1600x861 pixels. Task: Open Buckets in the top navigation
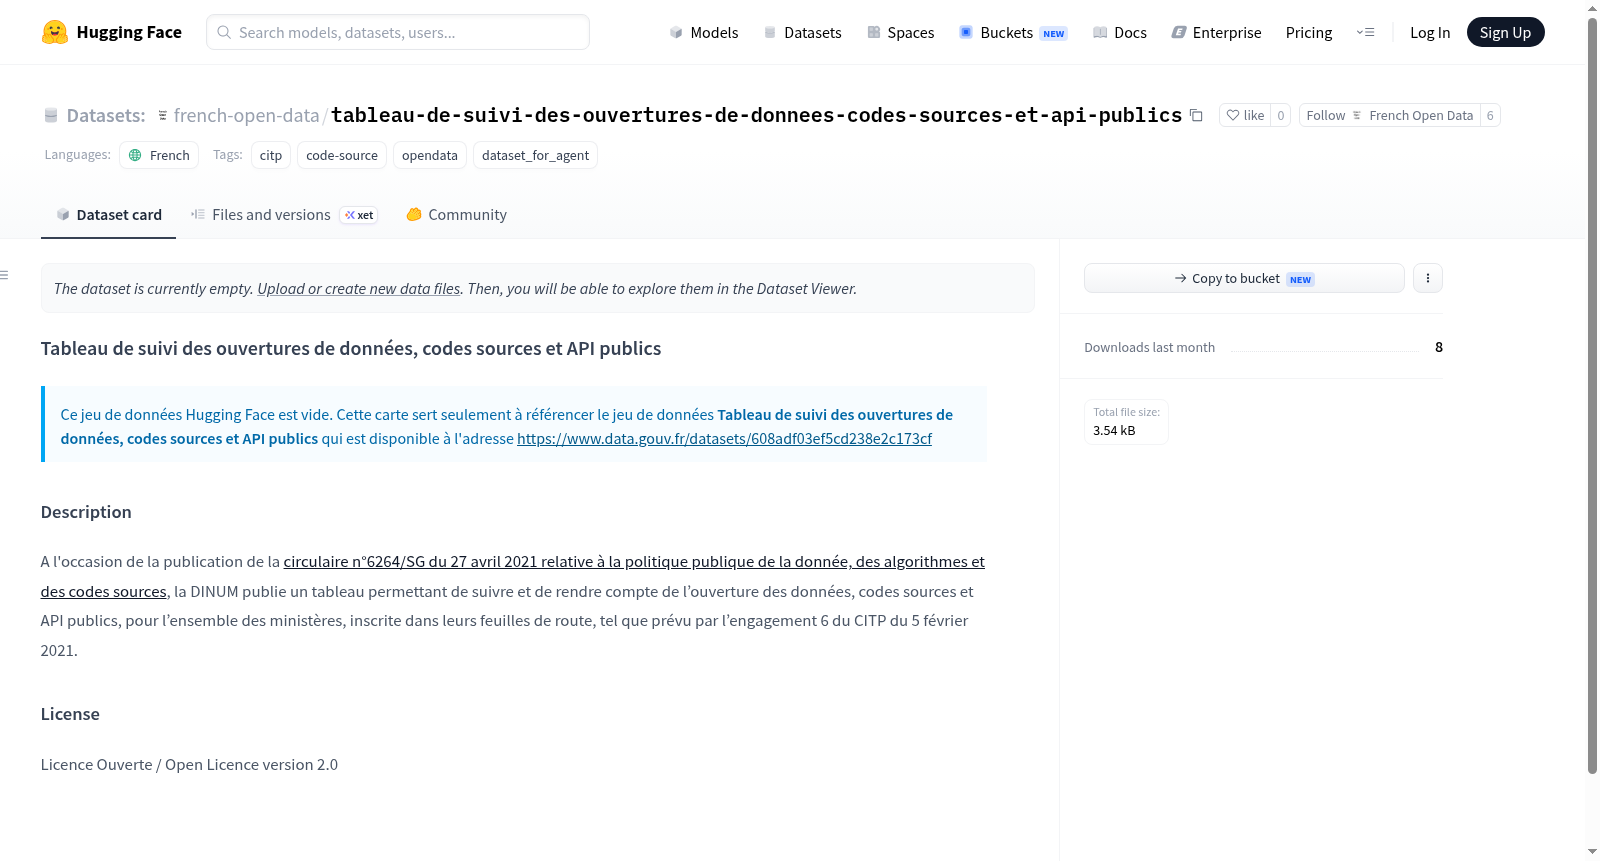pos(1013,33)
